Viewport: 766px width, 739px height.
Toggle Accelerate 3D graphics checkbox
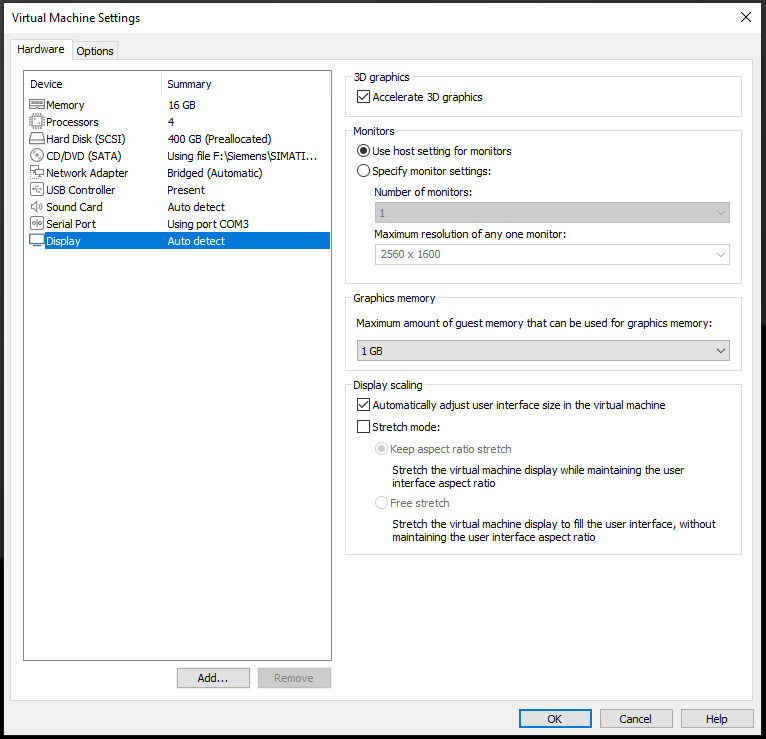(x=363, y=97)
